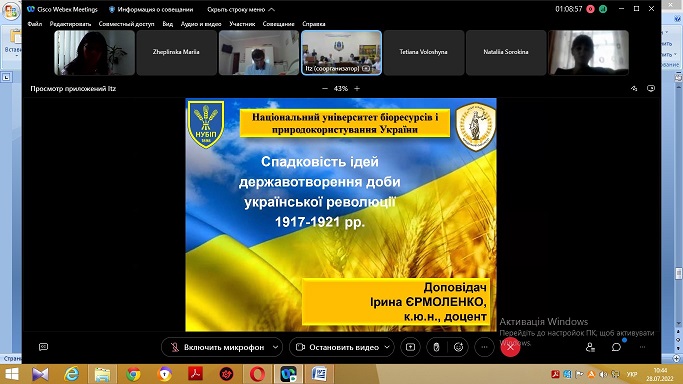The width and height of the screenshot is (683, 384).
Task: Open the Справка menu
Action: (x=314, y=24)
